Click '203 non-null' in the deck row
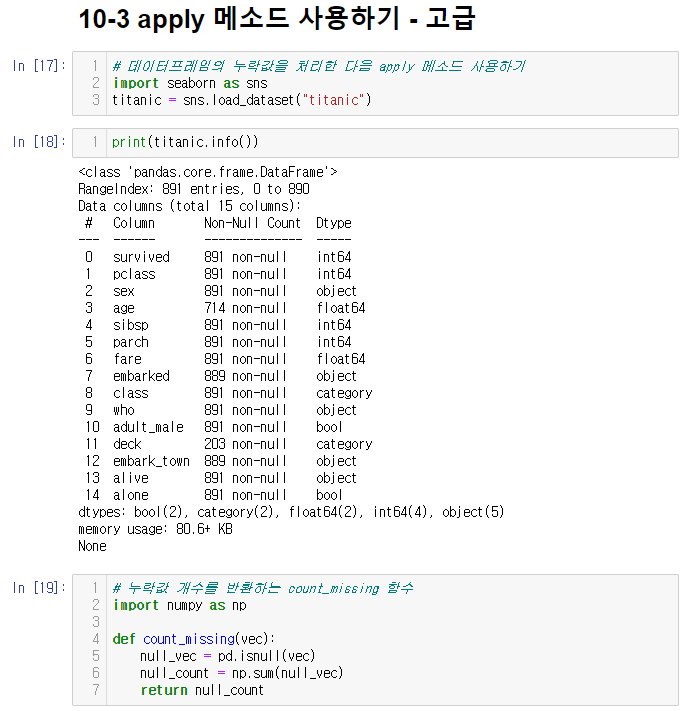Screen dimensions: 688x711 [x=245, y=444]
